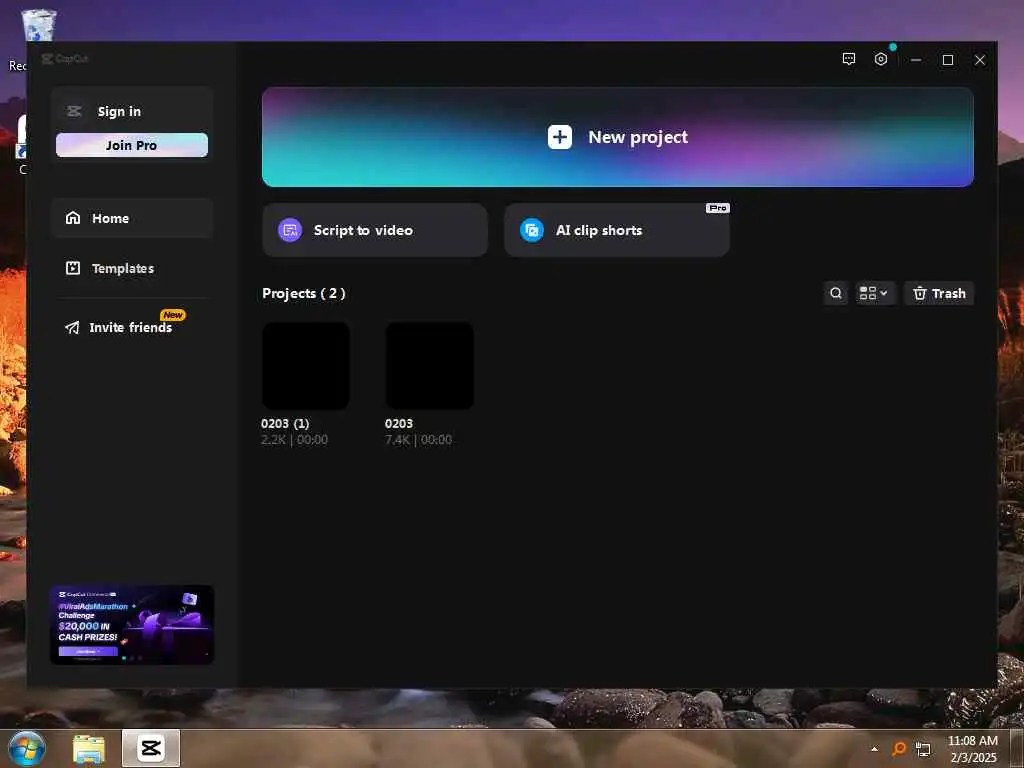Click the Trash bin icon

tap(920, 293)
